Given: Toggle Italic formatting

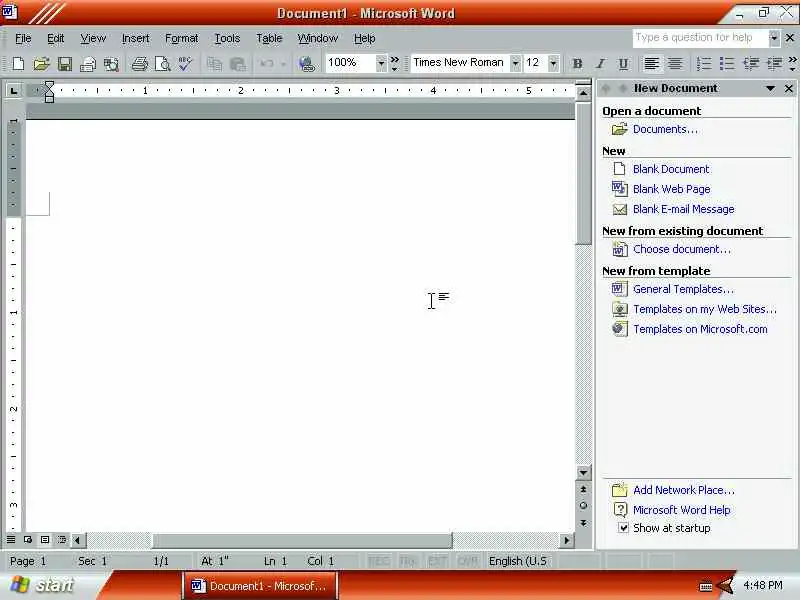Looking at the screenshot, I should click(x=600, y=63).
